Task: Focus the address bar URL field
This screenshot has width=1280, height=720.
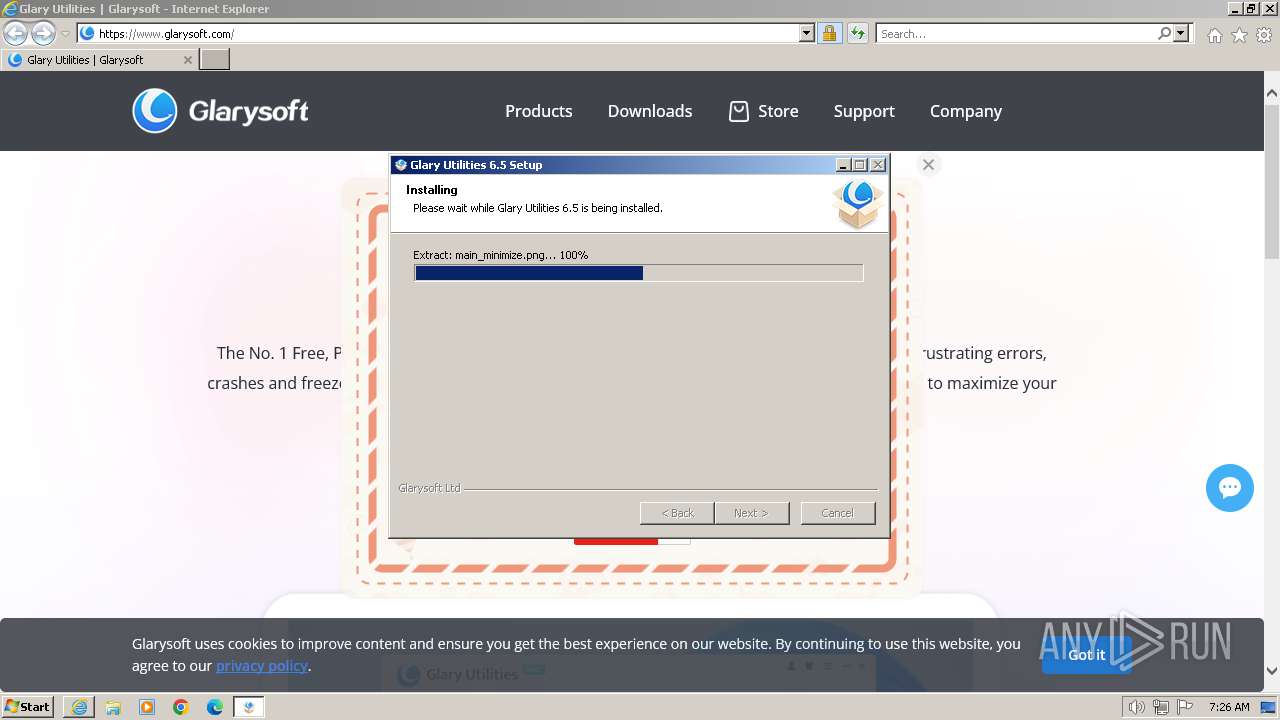Action: pyautogui.click(x=446, y=33)
